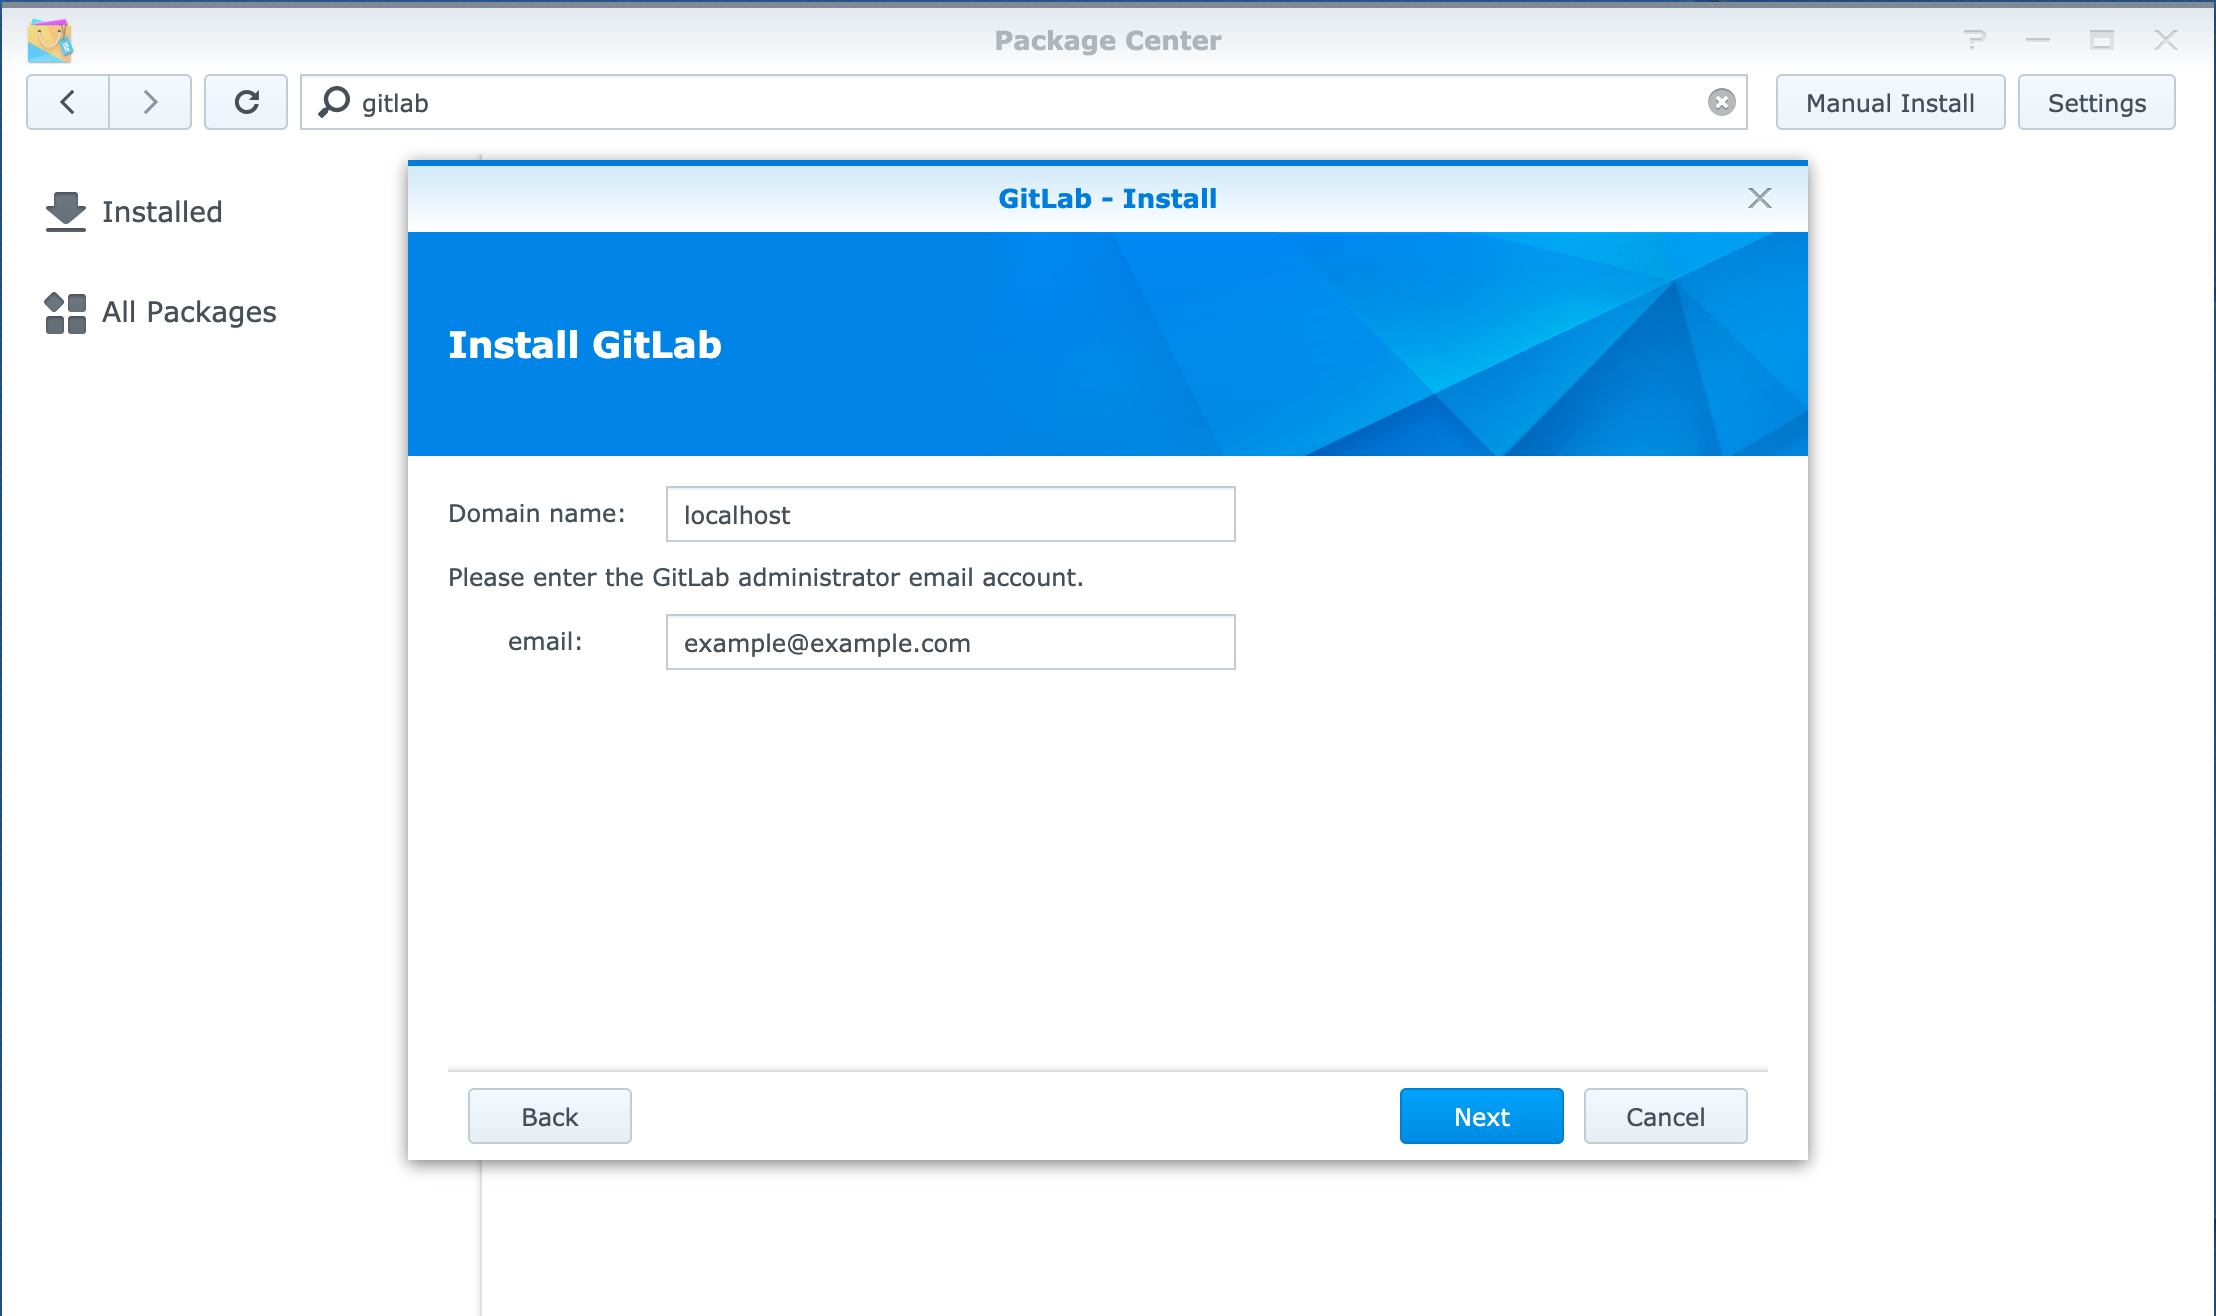This screenshot has width=2216, height=1316.
Task: Focus the administrator email field
Action: tap(950, 642)
